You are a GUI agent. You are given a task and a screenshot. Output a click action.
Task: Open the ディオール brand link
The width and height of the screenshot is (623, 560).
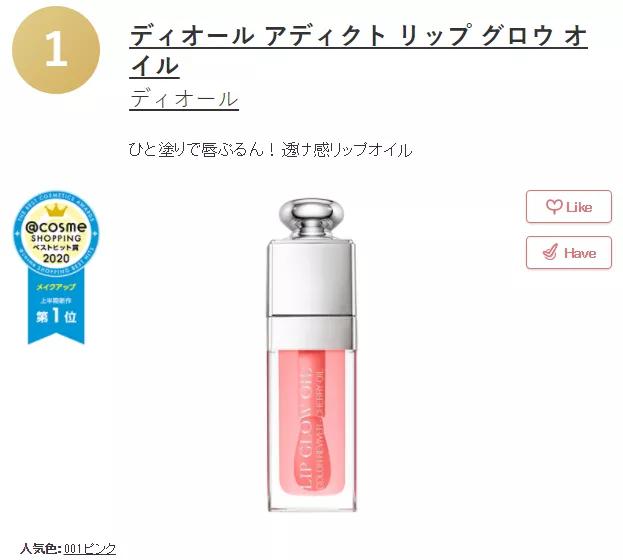click(184, 99)
